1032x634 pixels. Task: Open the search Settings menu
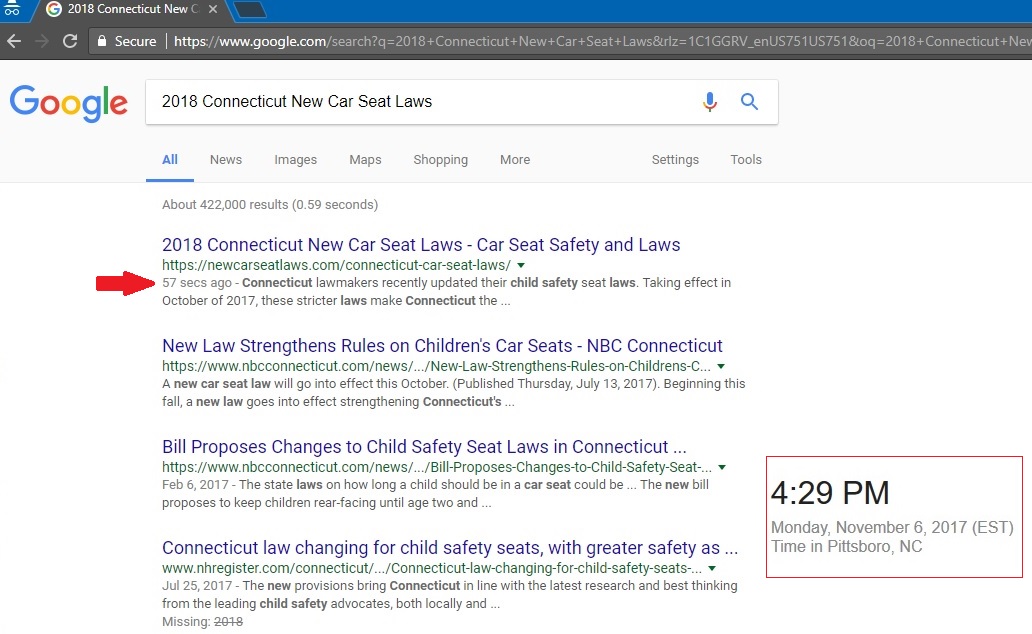click(675, 159)
